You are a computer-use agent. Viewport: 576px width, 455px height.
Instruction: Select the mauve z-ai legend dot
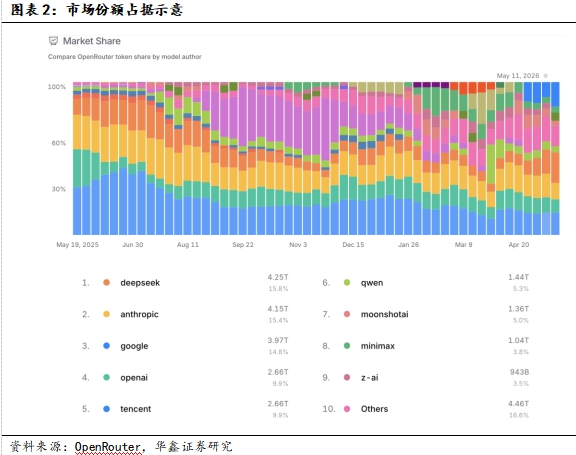(347, 377)
